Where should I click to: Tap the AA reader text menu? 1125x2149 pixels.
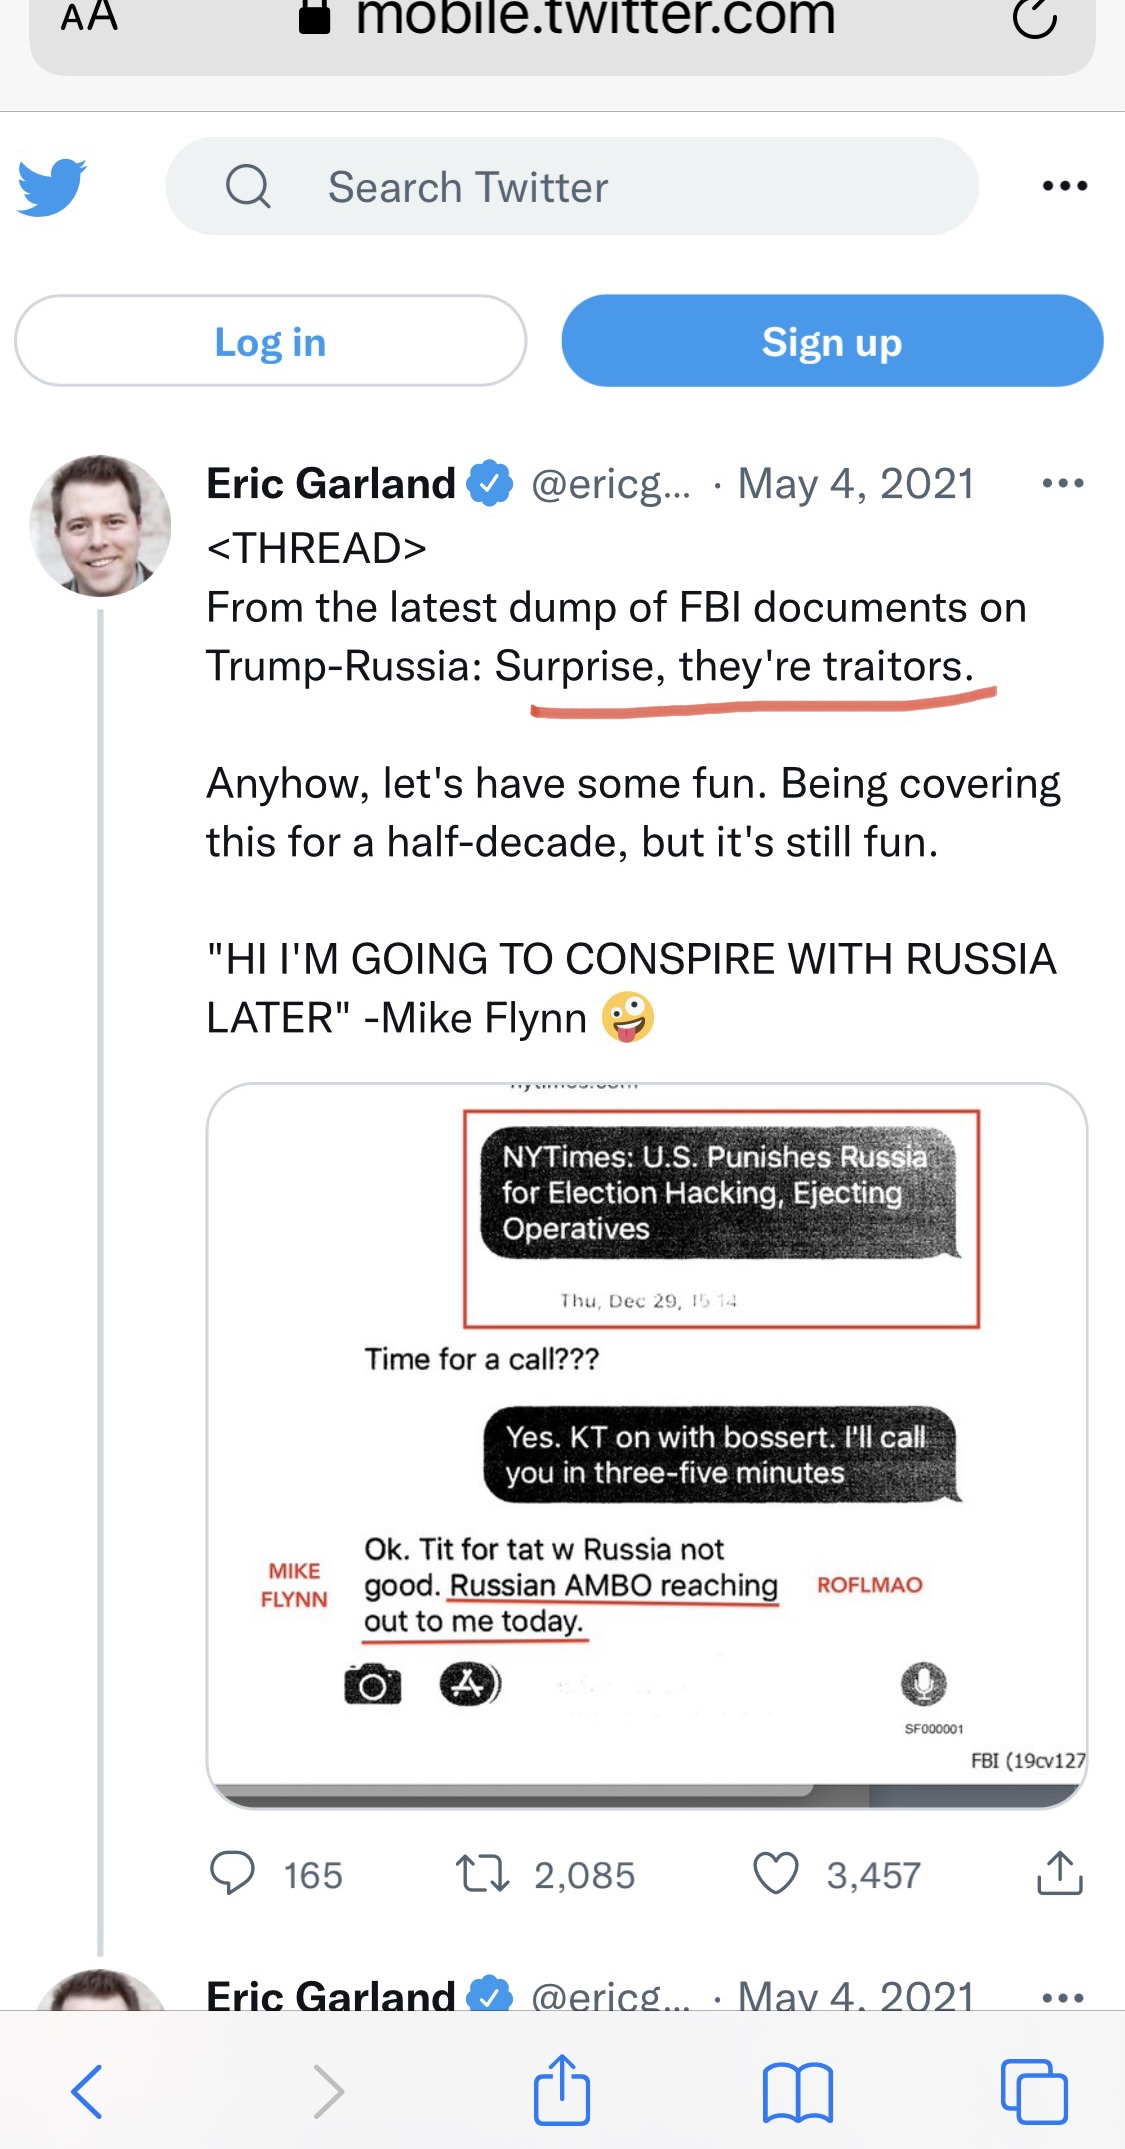pos(89,17)
